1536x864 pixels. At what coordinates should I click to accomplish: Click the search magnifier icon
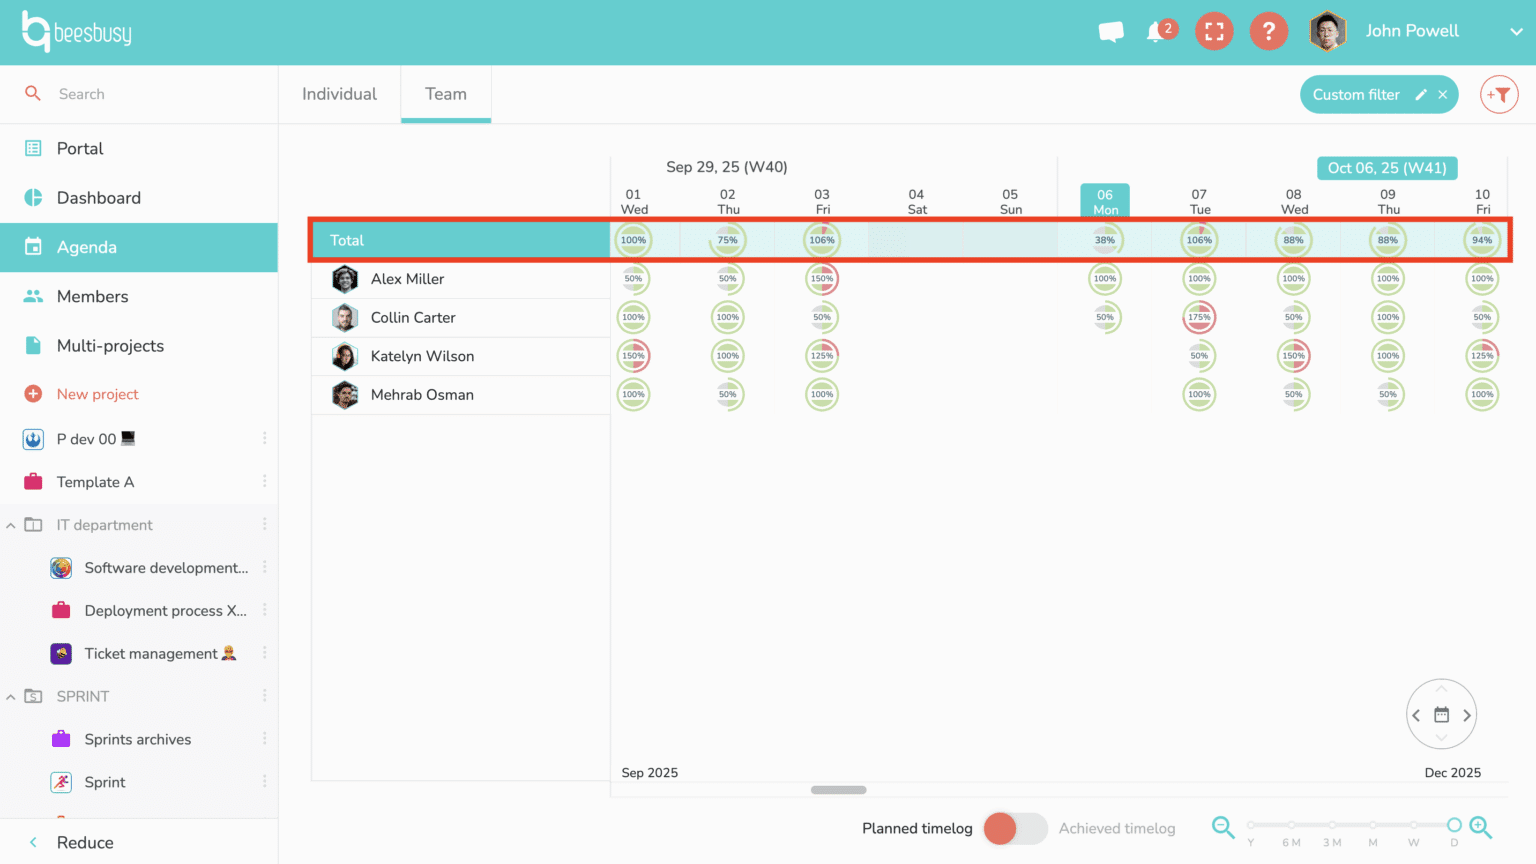(31, 93)
